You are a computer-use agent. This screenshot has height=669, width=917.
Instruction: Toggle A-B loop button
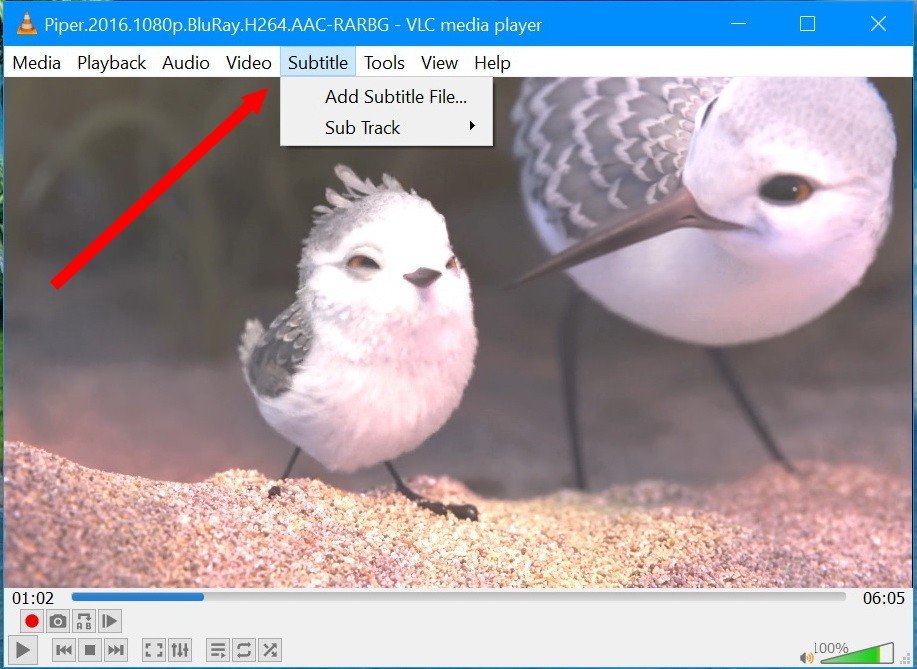click(x=84, y=621)
